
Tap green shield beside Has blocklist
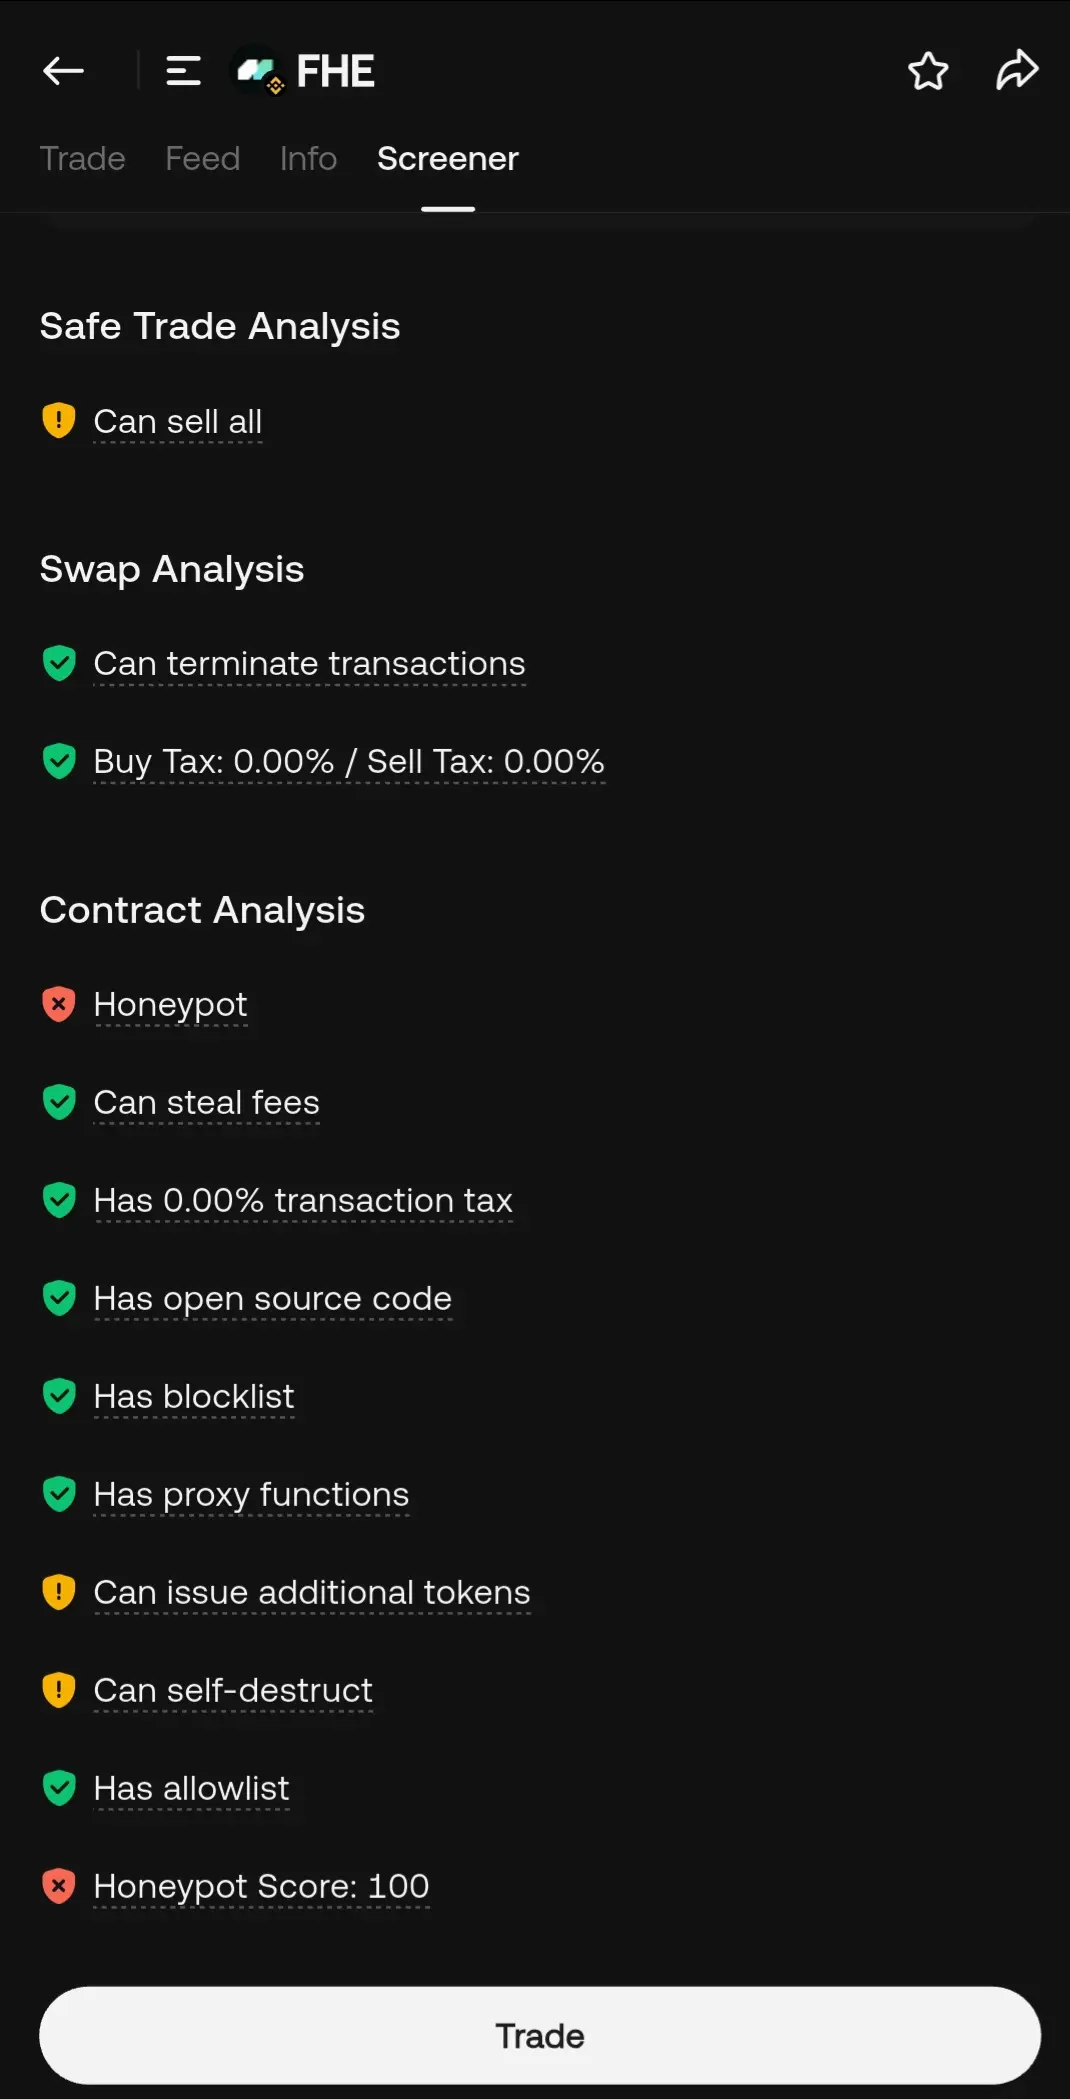59,1396
